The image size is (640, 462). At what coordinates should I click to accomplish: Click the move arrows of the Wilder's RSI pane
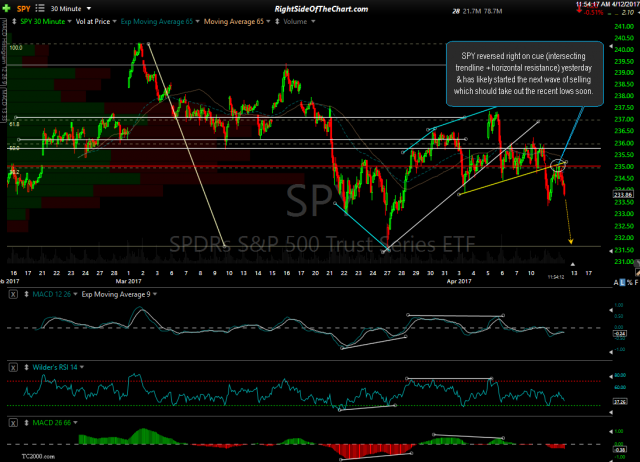coord(27,367)
